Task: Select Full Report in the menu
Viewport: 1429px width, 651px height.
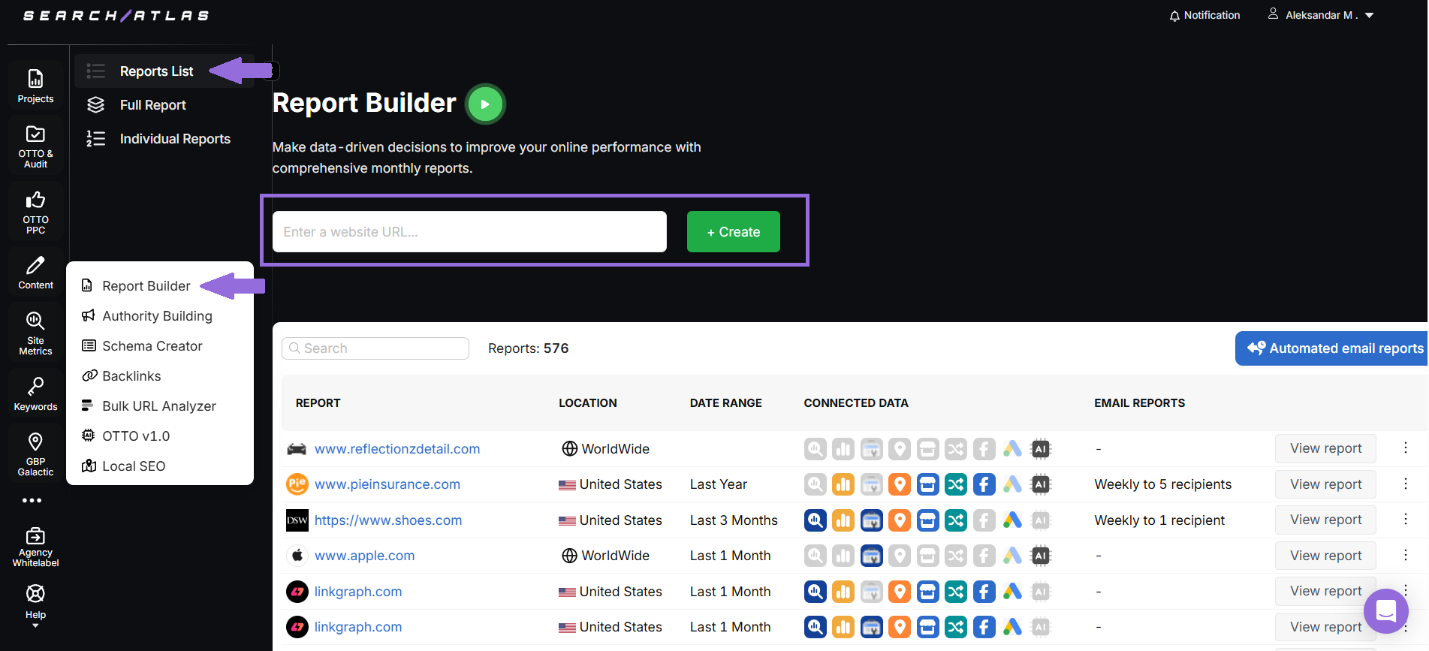Action: (x=153, y=105)
